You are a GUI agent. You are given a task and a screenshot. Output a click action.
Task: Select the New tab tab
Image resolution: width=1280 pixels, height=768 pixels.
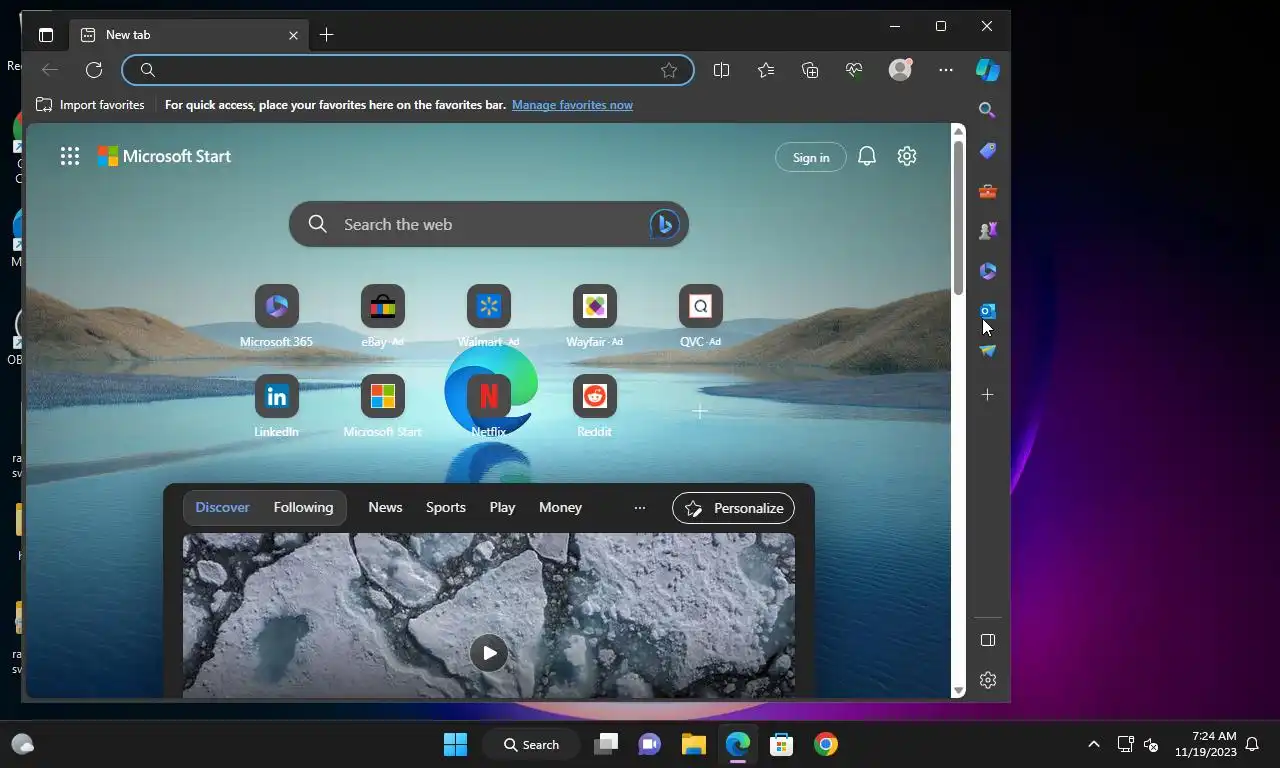(189, 35)
